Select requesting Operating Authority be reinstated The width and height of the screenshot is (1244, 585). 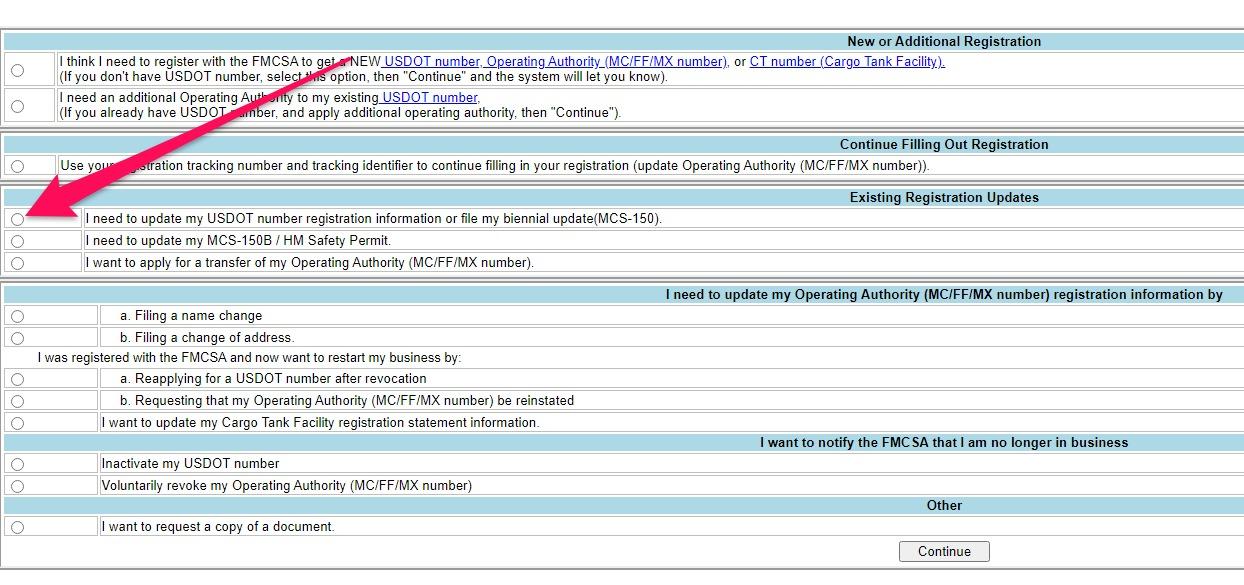coord(17,400)
